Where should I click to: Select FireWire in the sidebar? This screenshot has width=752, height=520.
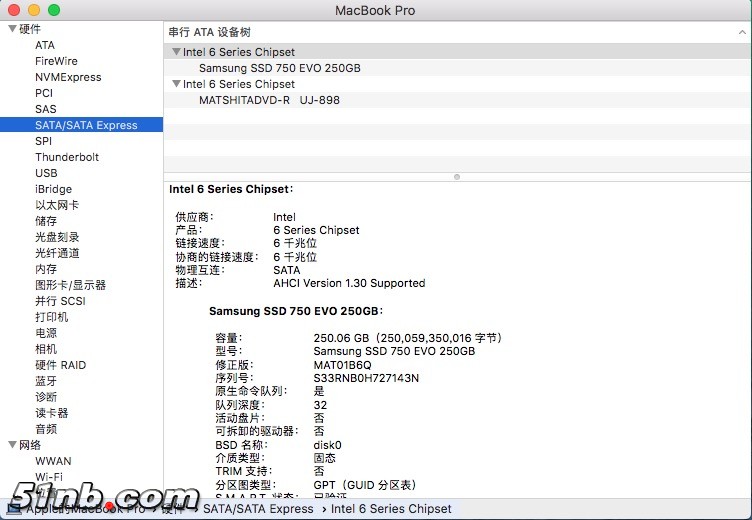[x=56, y=61]
